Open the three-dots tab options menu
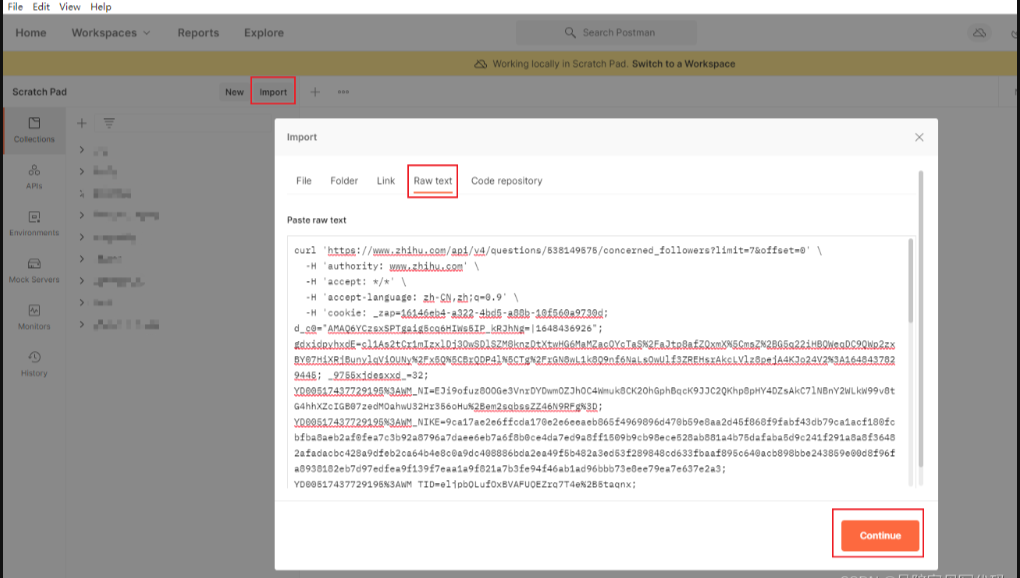1020x578 pixels. pyautogui.click(x=343, y=92)
